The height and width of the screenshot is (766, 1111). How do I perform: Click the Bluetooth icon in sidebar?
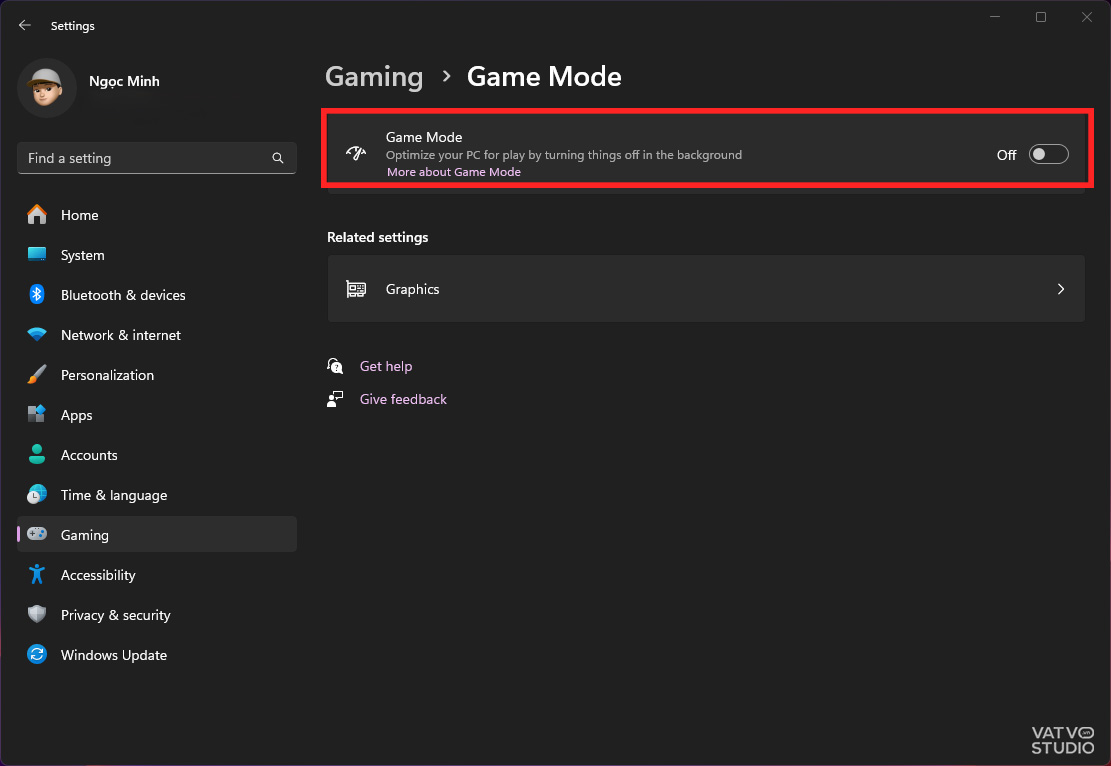pos(37,294)
